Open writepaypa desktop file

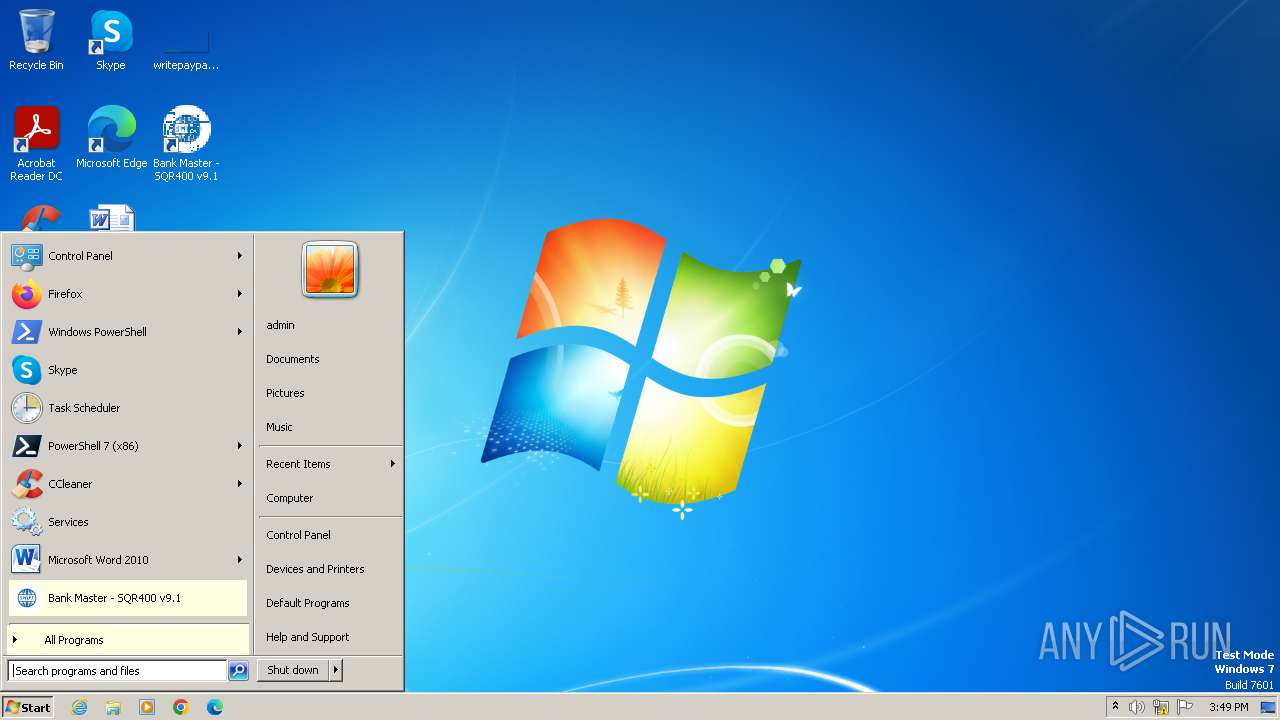coord(186,48)
